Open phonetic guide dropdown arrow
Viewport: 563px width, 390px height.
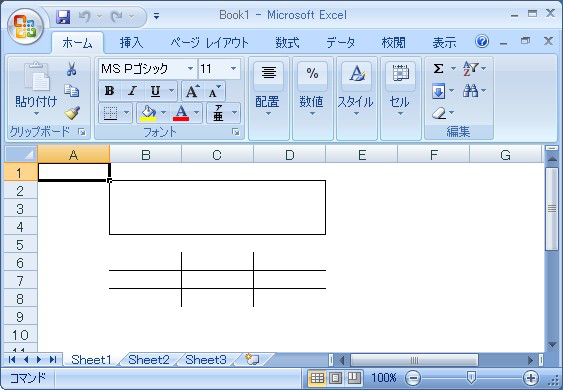coord(234,113)
